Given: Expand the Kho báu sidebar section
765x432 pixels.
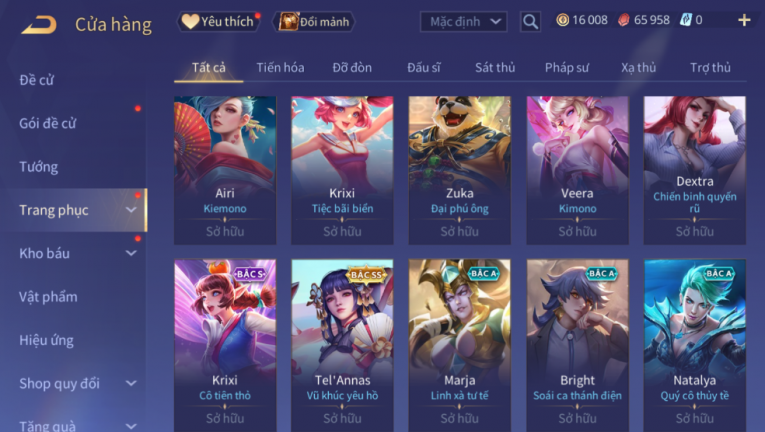Looking at the screenshot, I should (131, 253).
